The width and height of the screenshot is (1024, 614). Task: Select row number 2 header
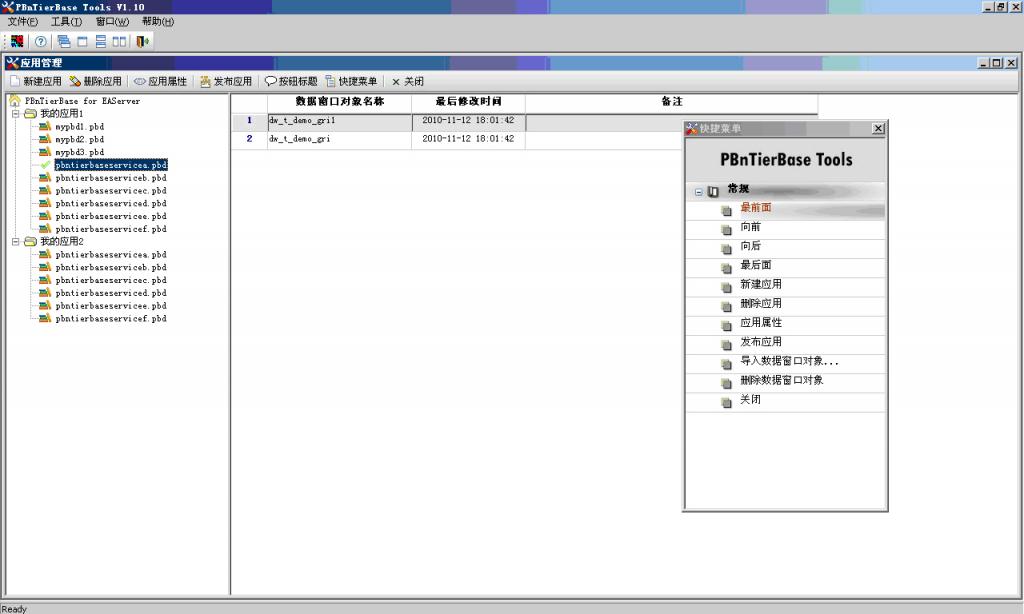pyautogui.click(x=249, y=140)
